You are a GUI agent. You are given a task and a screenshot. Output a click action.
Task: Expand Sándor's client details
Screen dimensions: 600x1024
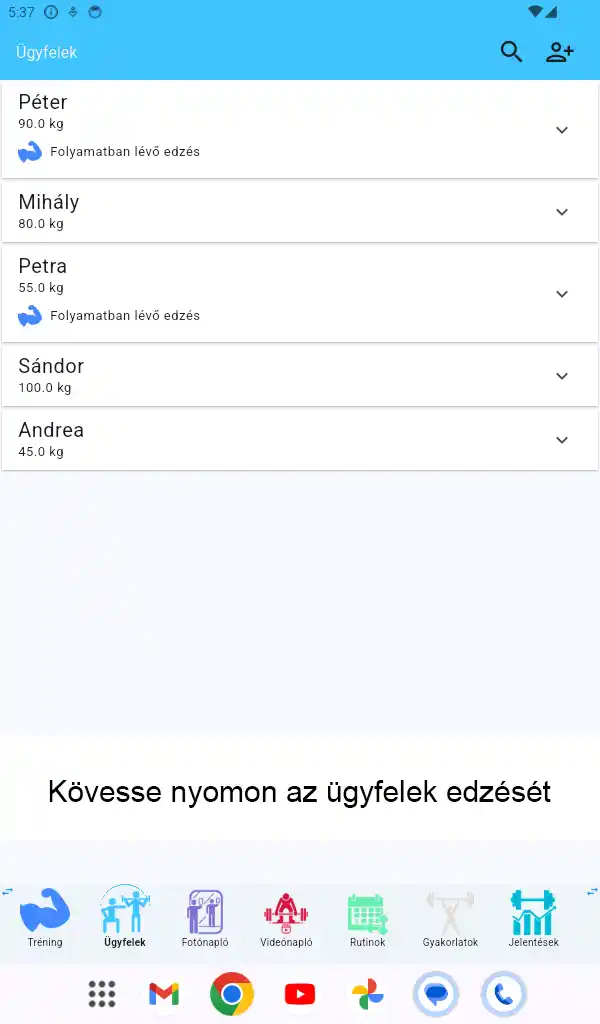(x=562, y=376)
